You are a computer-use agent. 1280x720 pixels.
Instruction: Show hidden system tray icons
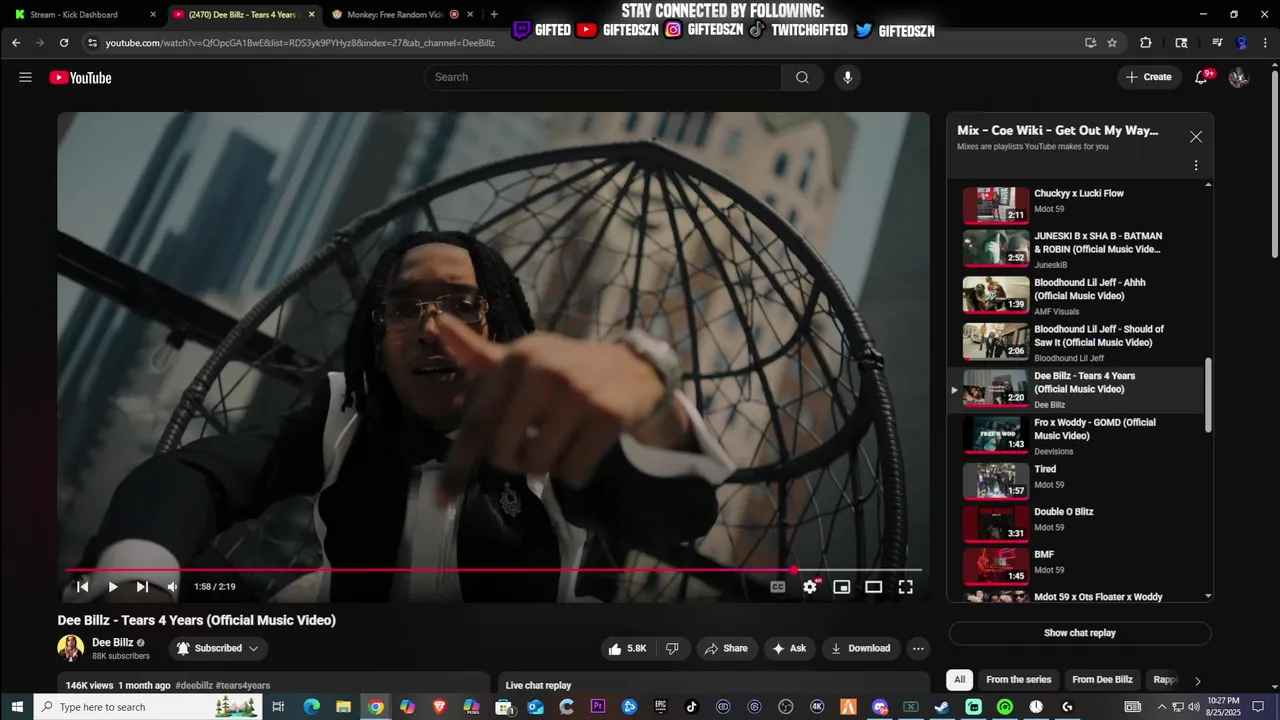[1162, 707]
